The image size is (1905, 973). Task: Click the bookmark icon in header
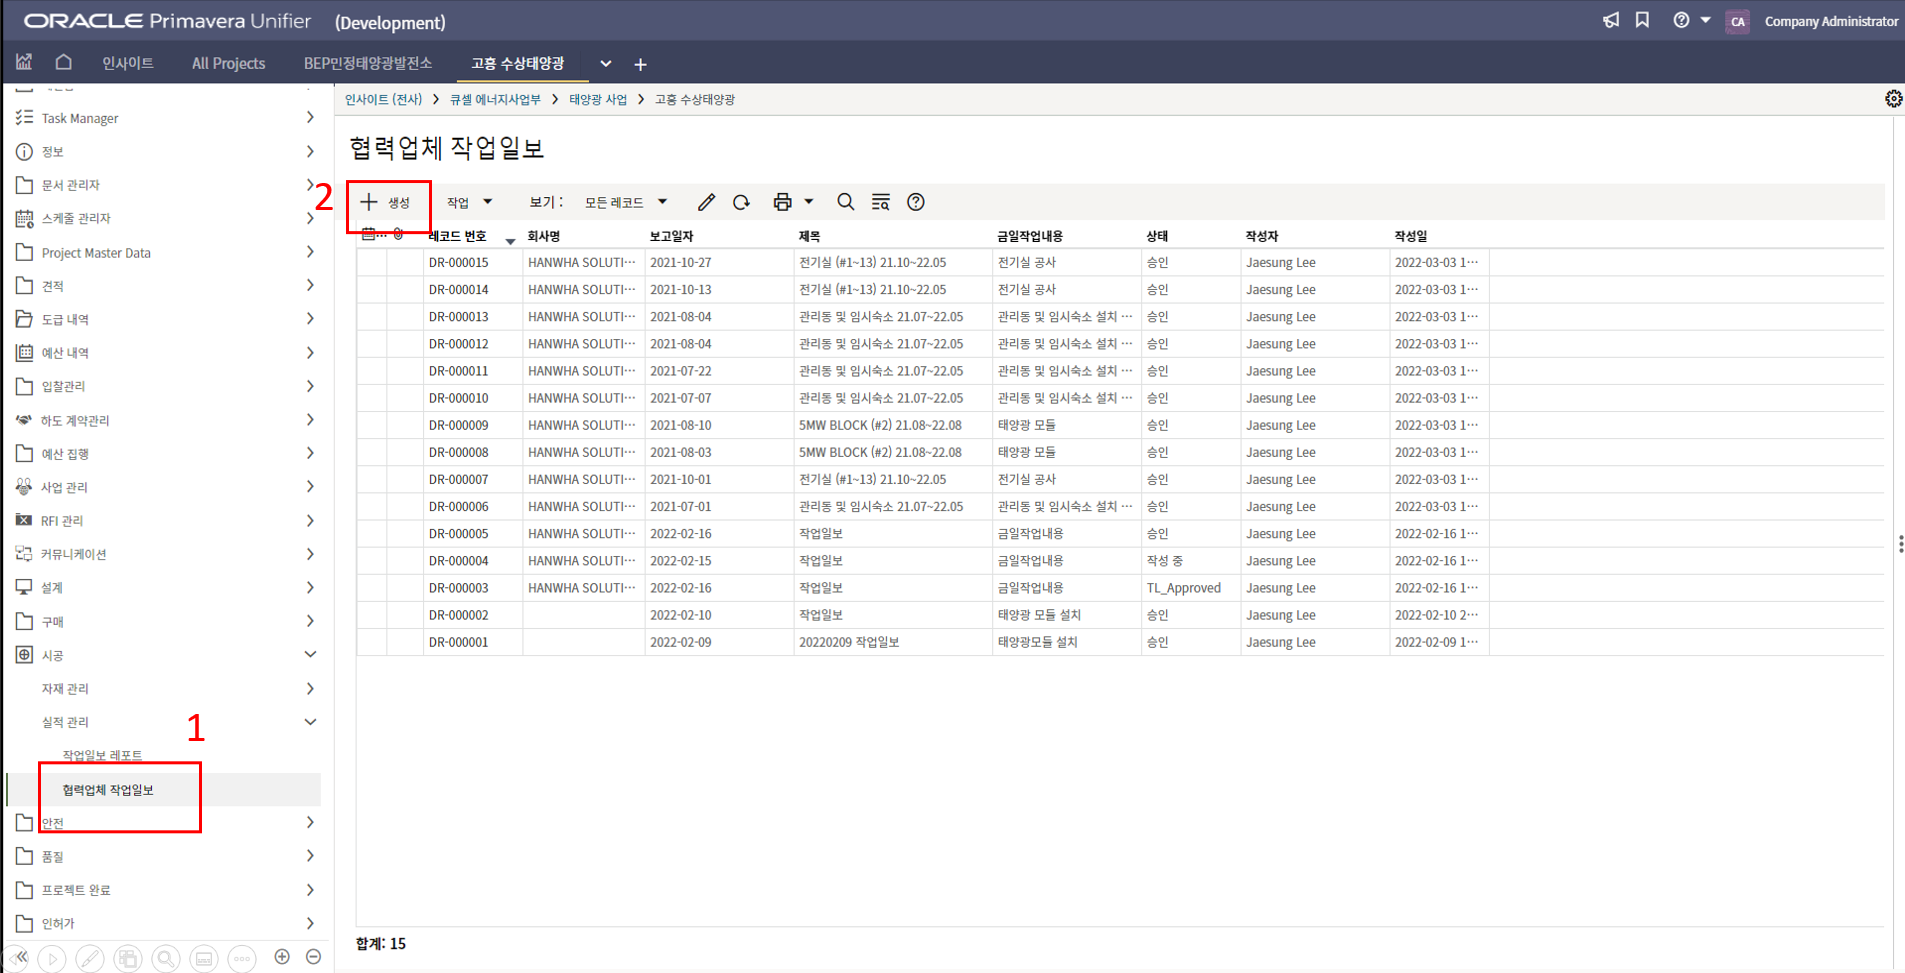(1642, 21)
